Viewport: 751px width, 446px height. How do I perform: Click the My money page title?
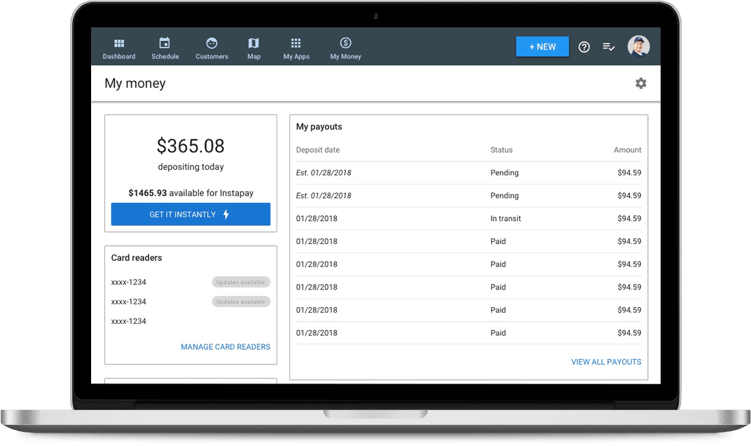pos(135,83)
